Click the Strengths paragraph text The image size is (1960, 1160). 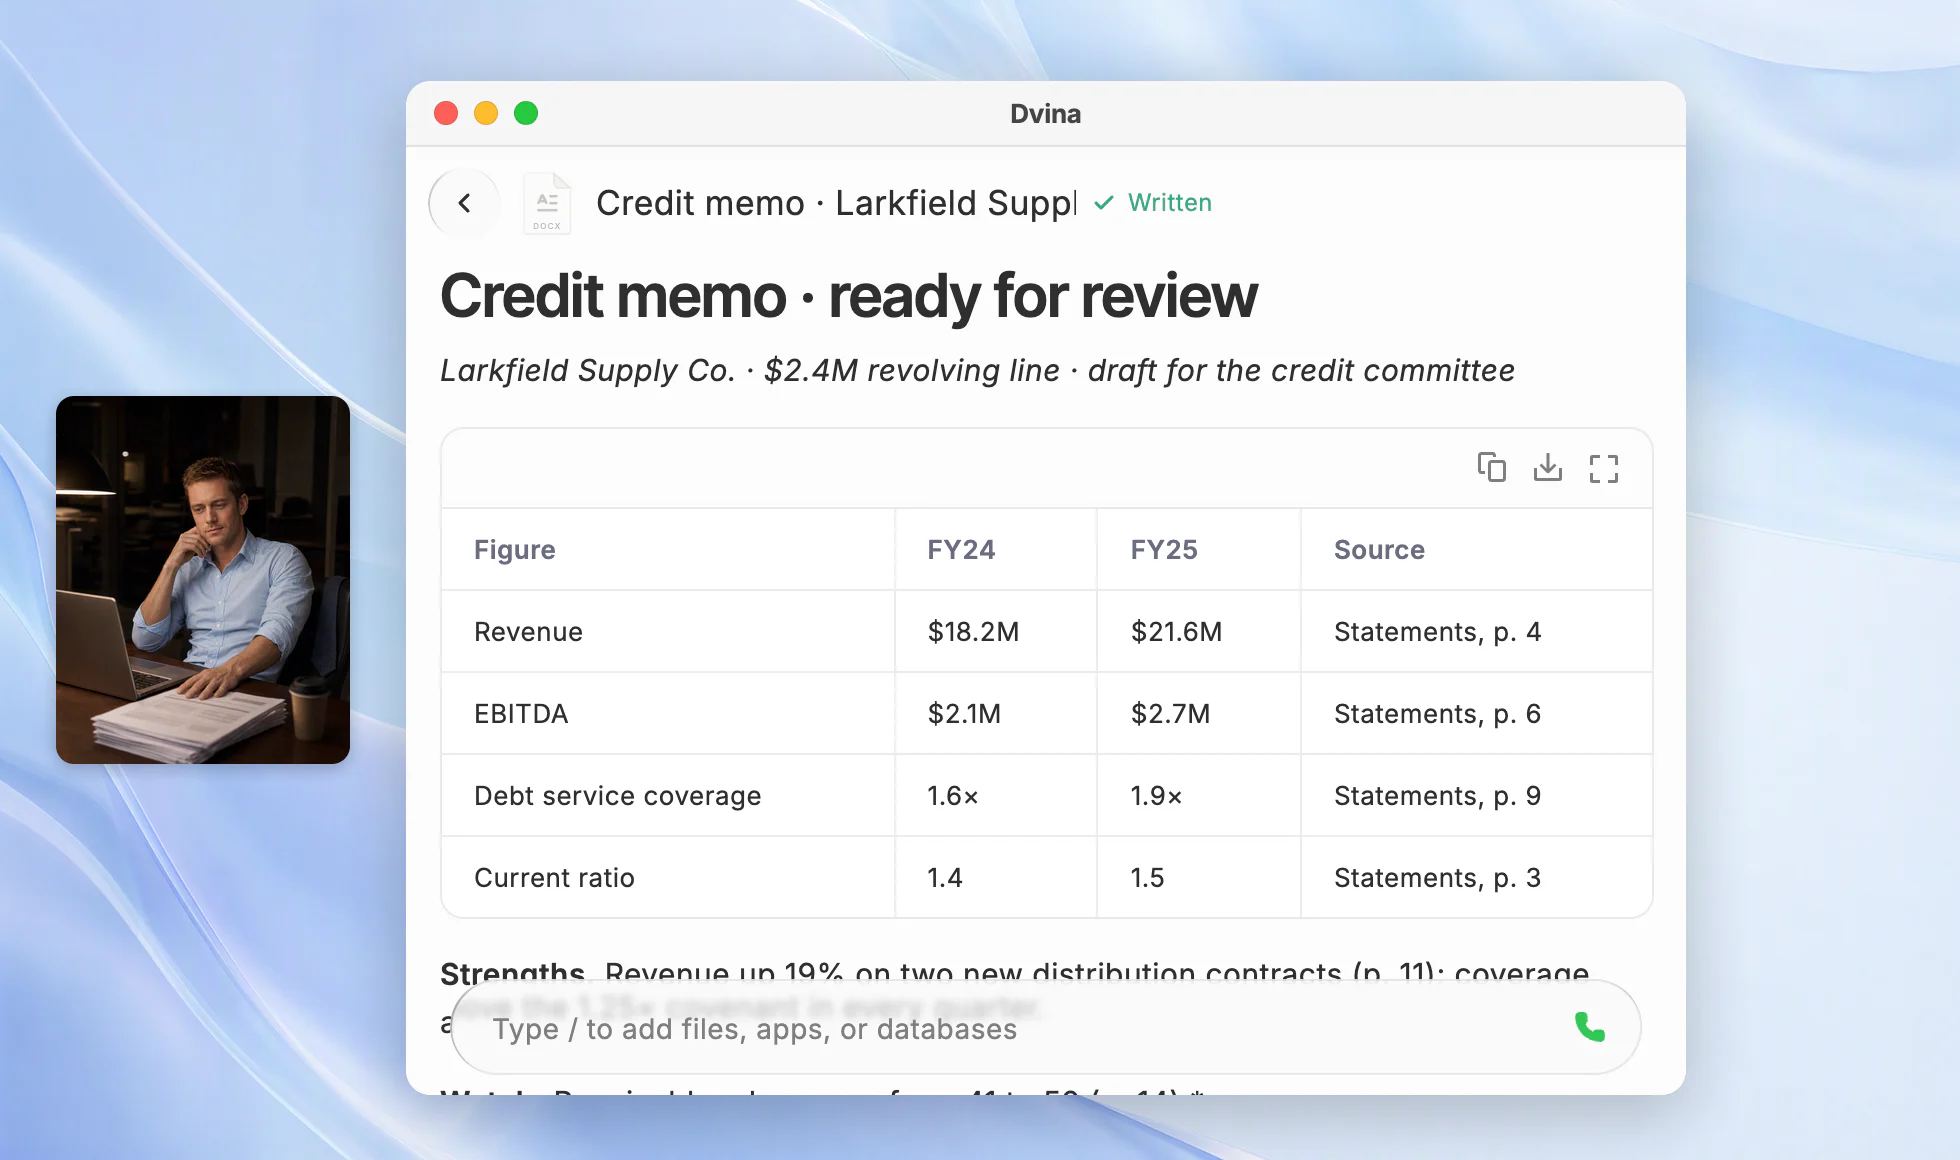[1015, 972]
